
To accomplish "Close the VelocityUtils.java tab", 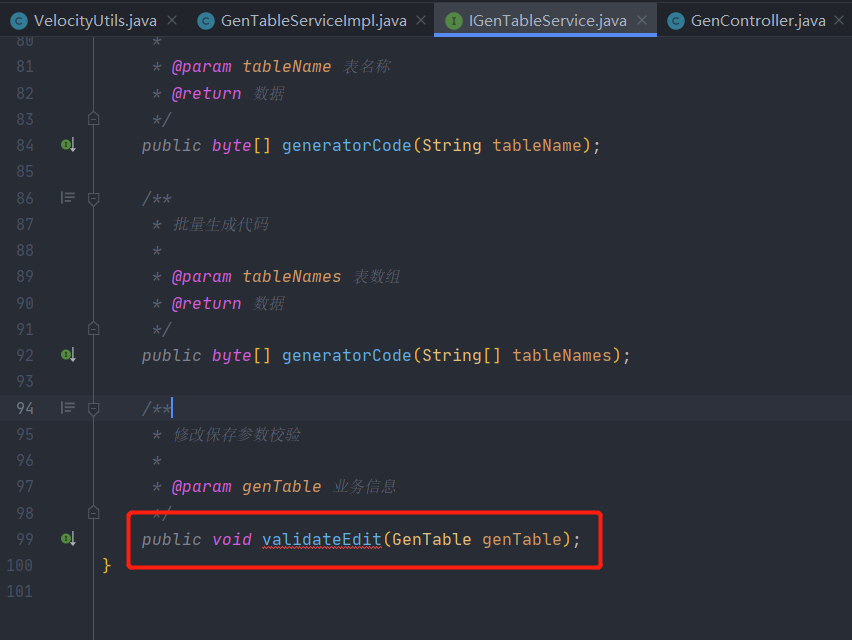I will (x=171, y=20).
